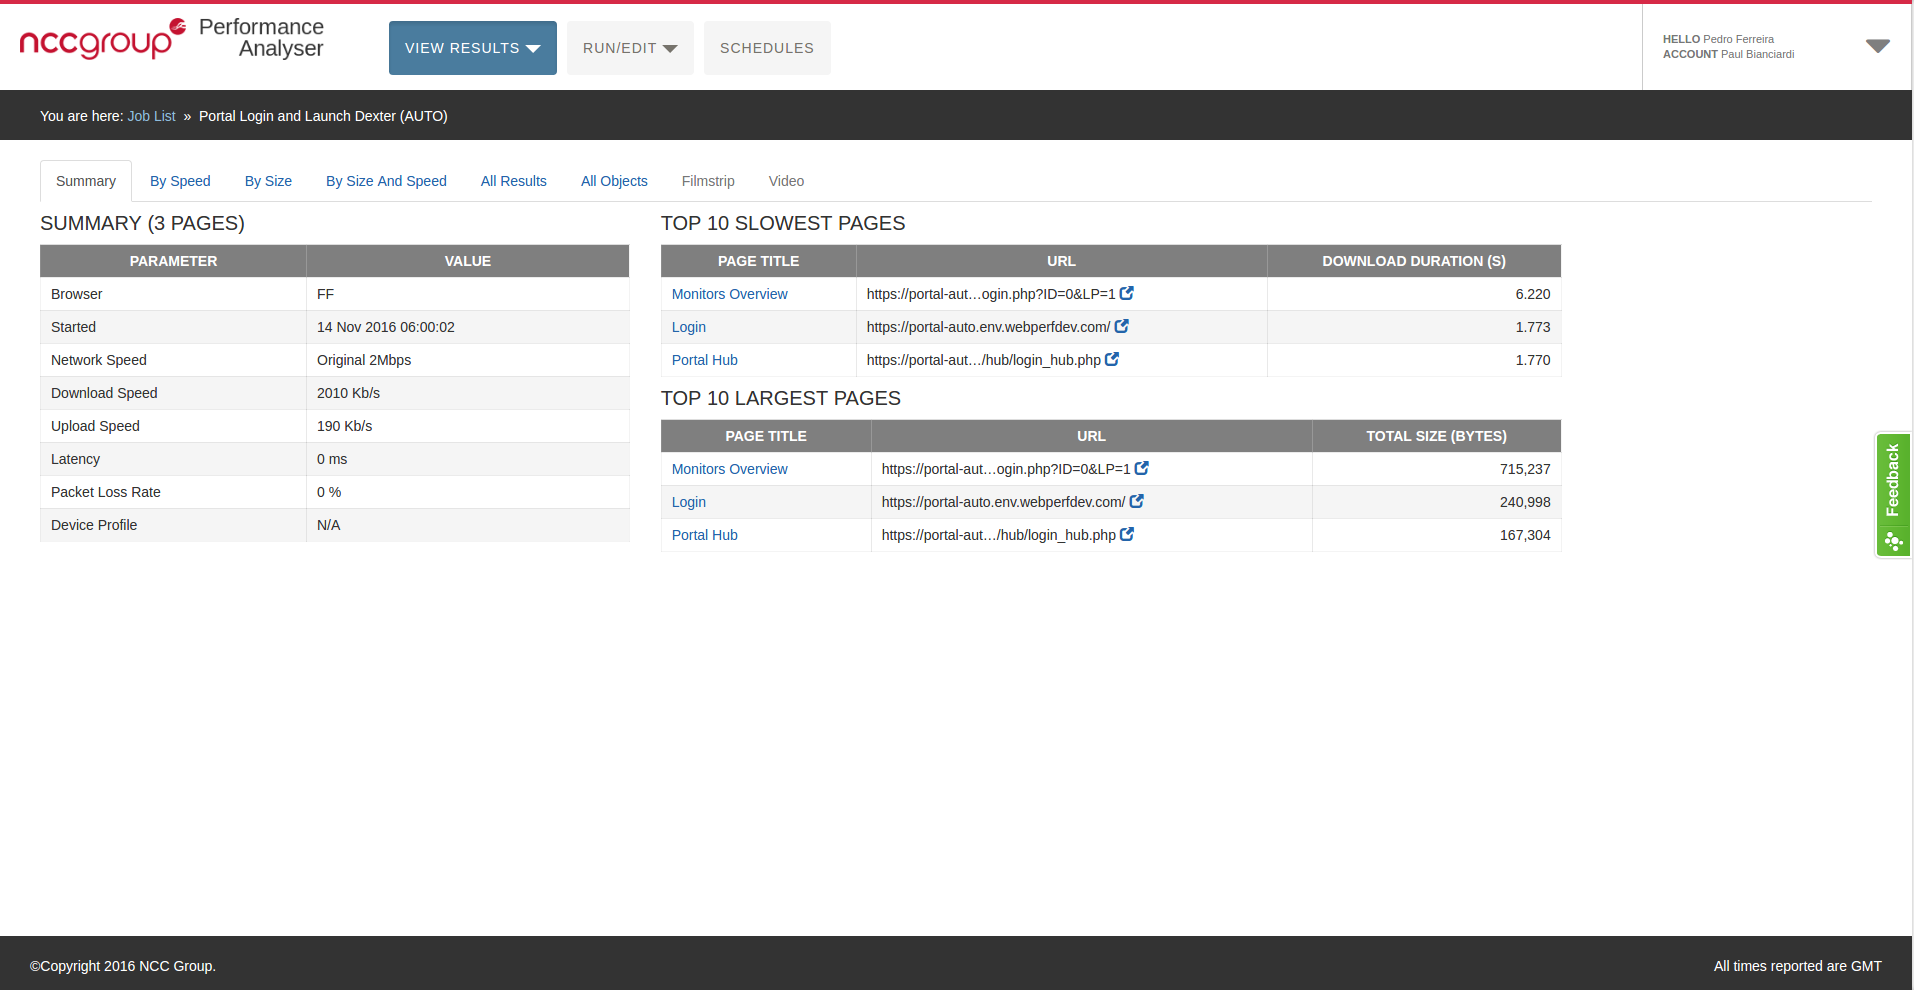Switch to the By Speed tab
Viewport: 1914px width, 990px height.
[x=180, y=181]
